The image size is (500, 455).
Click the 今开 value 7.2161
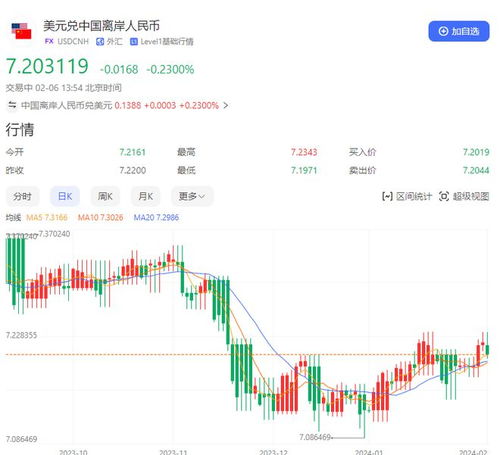pos(132,152)
